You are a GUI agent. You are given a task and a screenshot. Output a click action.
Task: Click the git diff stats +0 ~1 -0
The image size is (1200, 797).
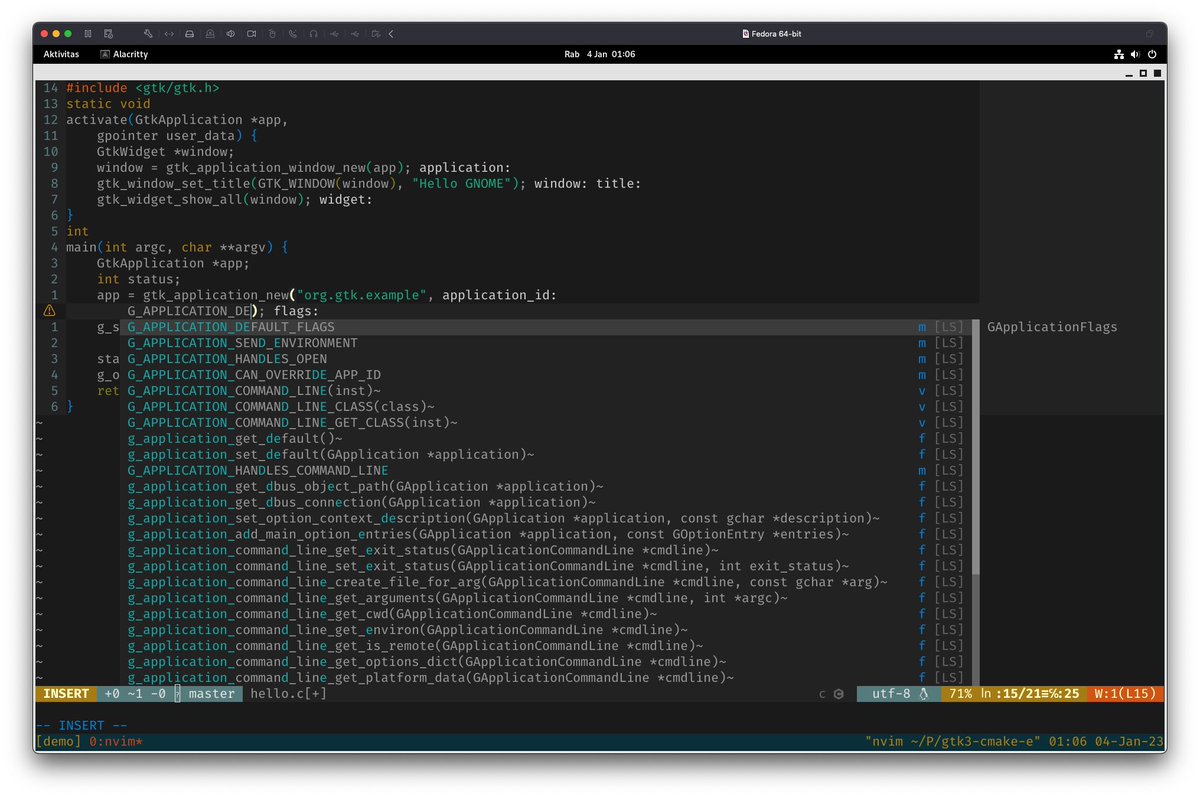[x=136, y=693]
